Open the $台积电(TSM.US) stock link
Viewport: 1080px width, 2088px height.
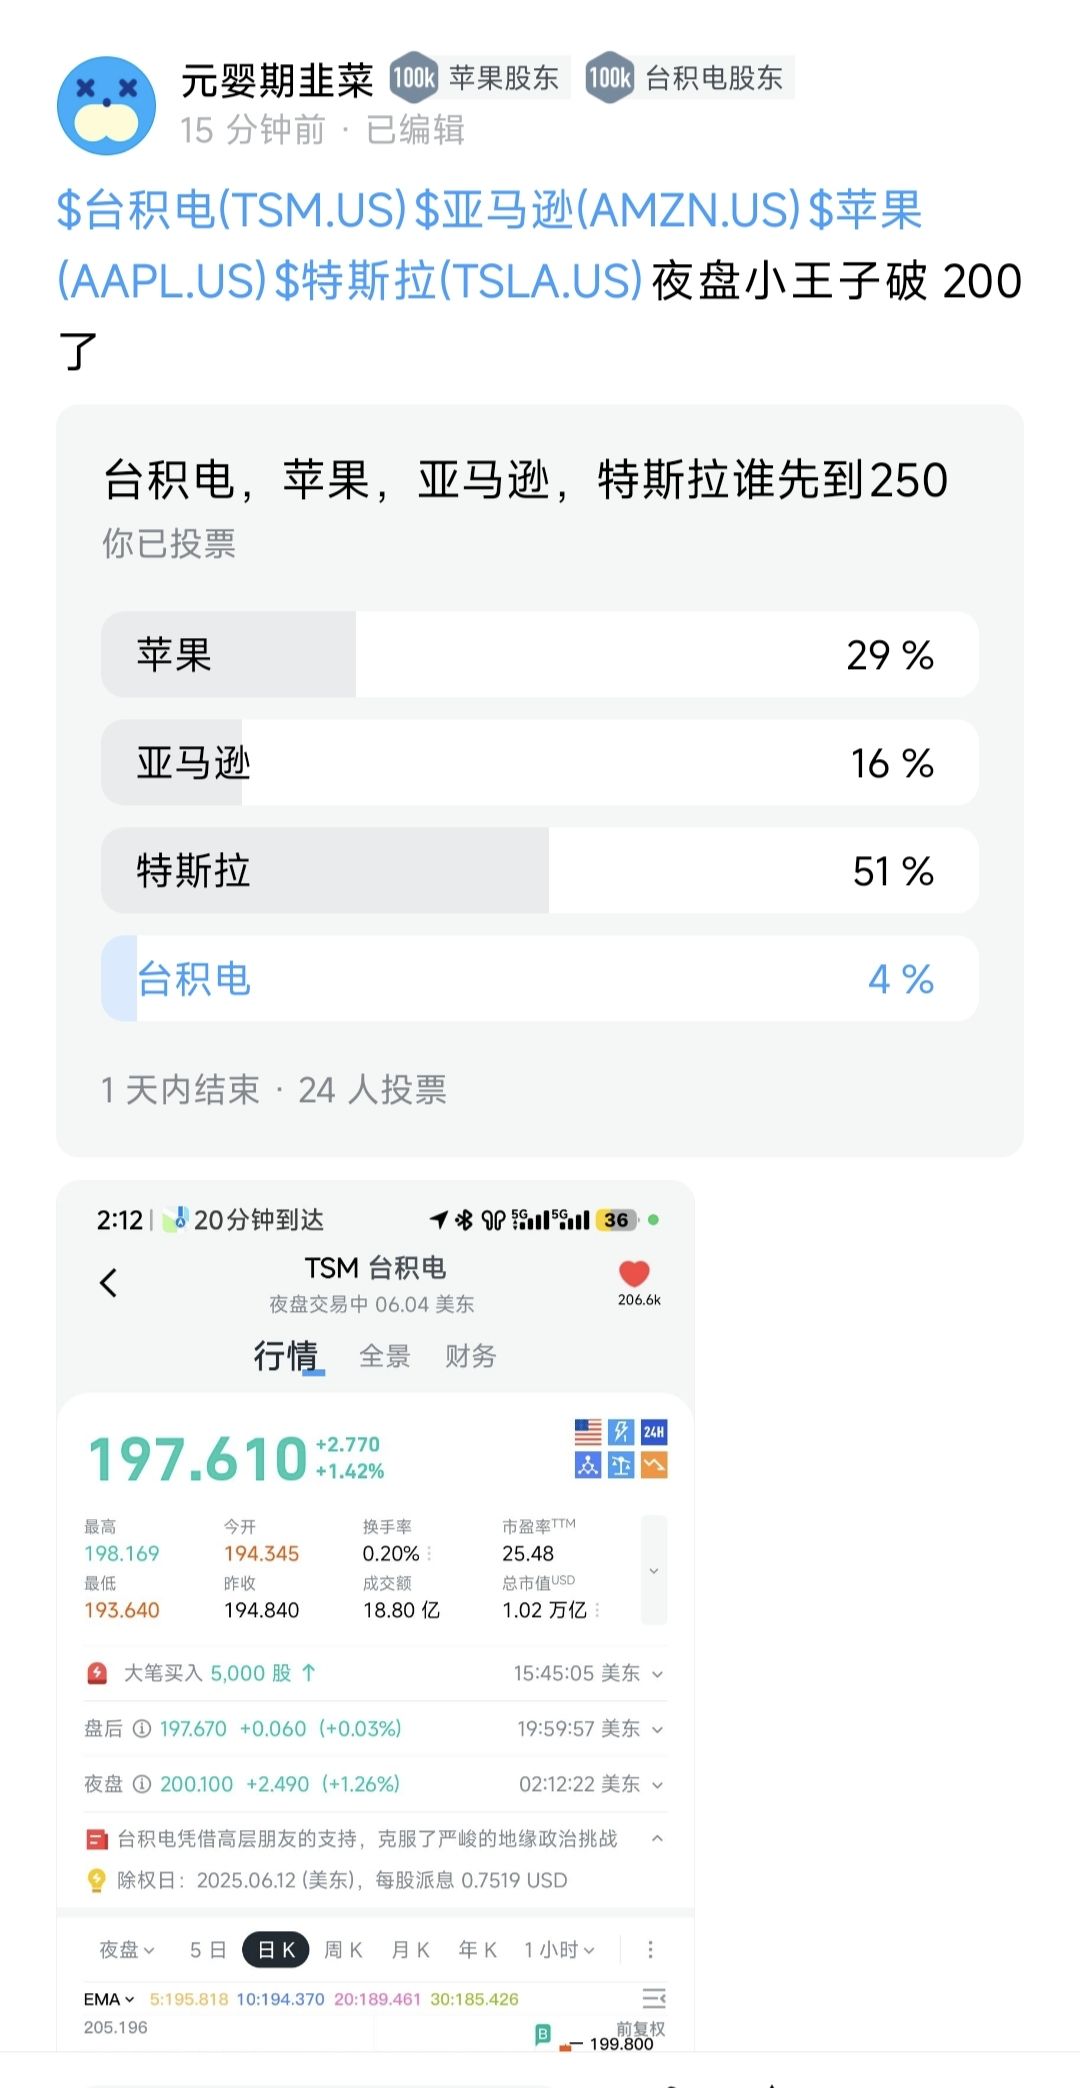pos(232,210)
